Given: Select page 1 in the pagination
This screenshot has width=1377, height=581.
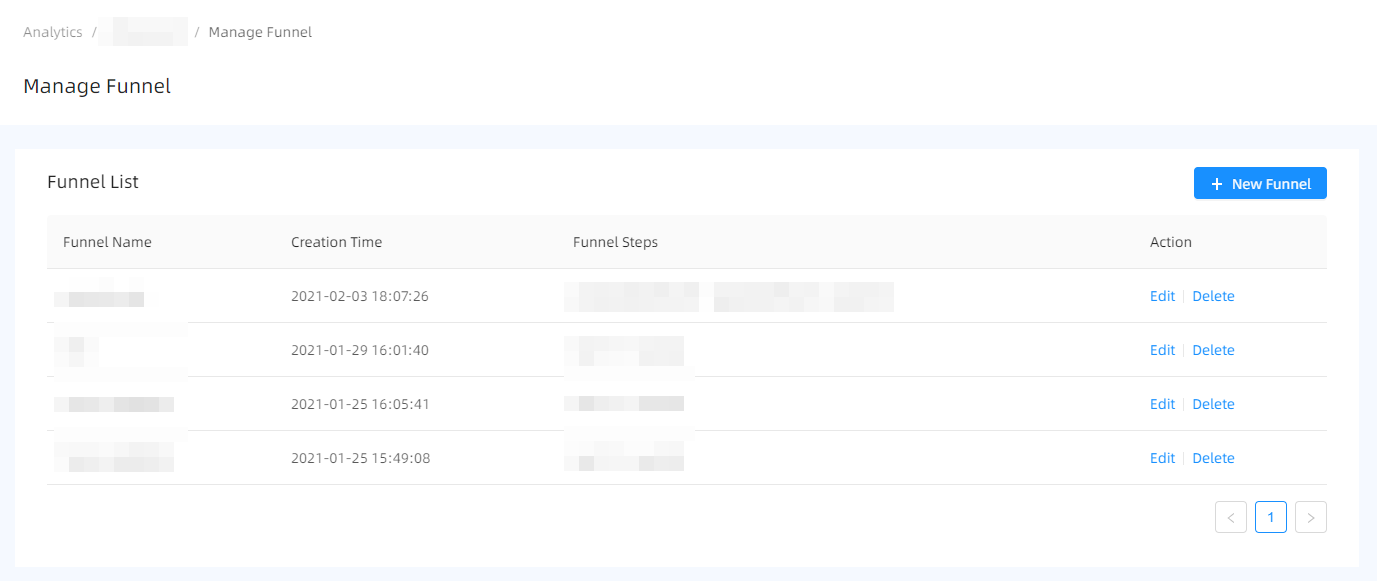Looking at the screenshot, I should coord(1271,517).
